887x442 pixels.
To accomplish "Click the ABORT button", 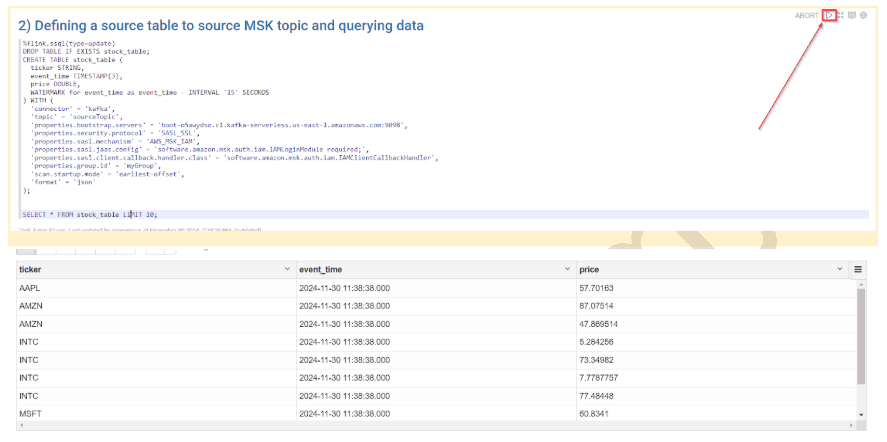I will pyautogui.click(x=806, y=15).
